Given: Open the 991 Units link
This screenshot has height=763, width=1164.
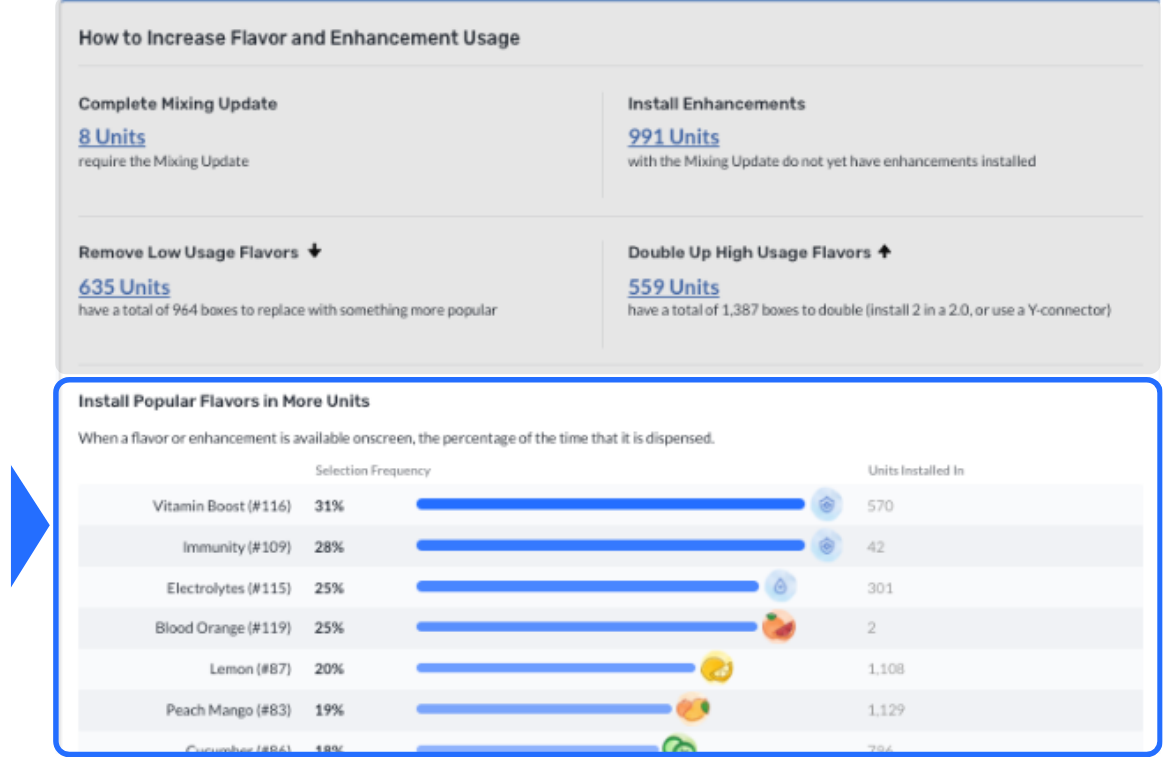Looking at the screenshot, I should pyautogui.click(x=673, y=137).
